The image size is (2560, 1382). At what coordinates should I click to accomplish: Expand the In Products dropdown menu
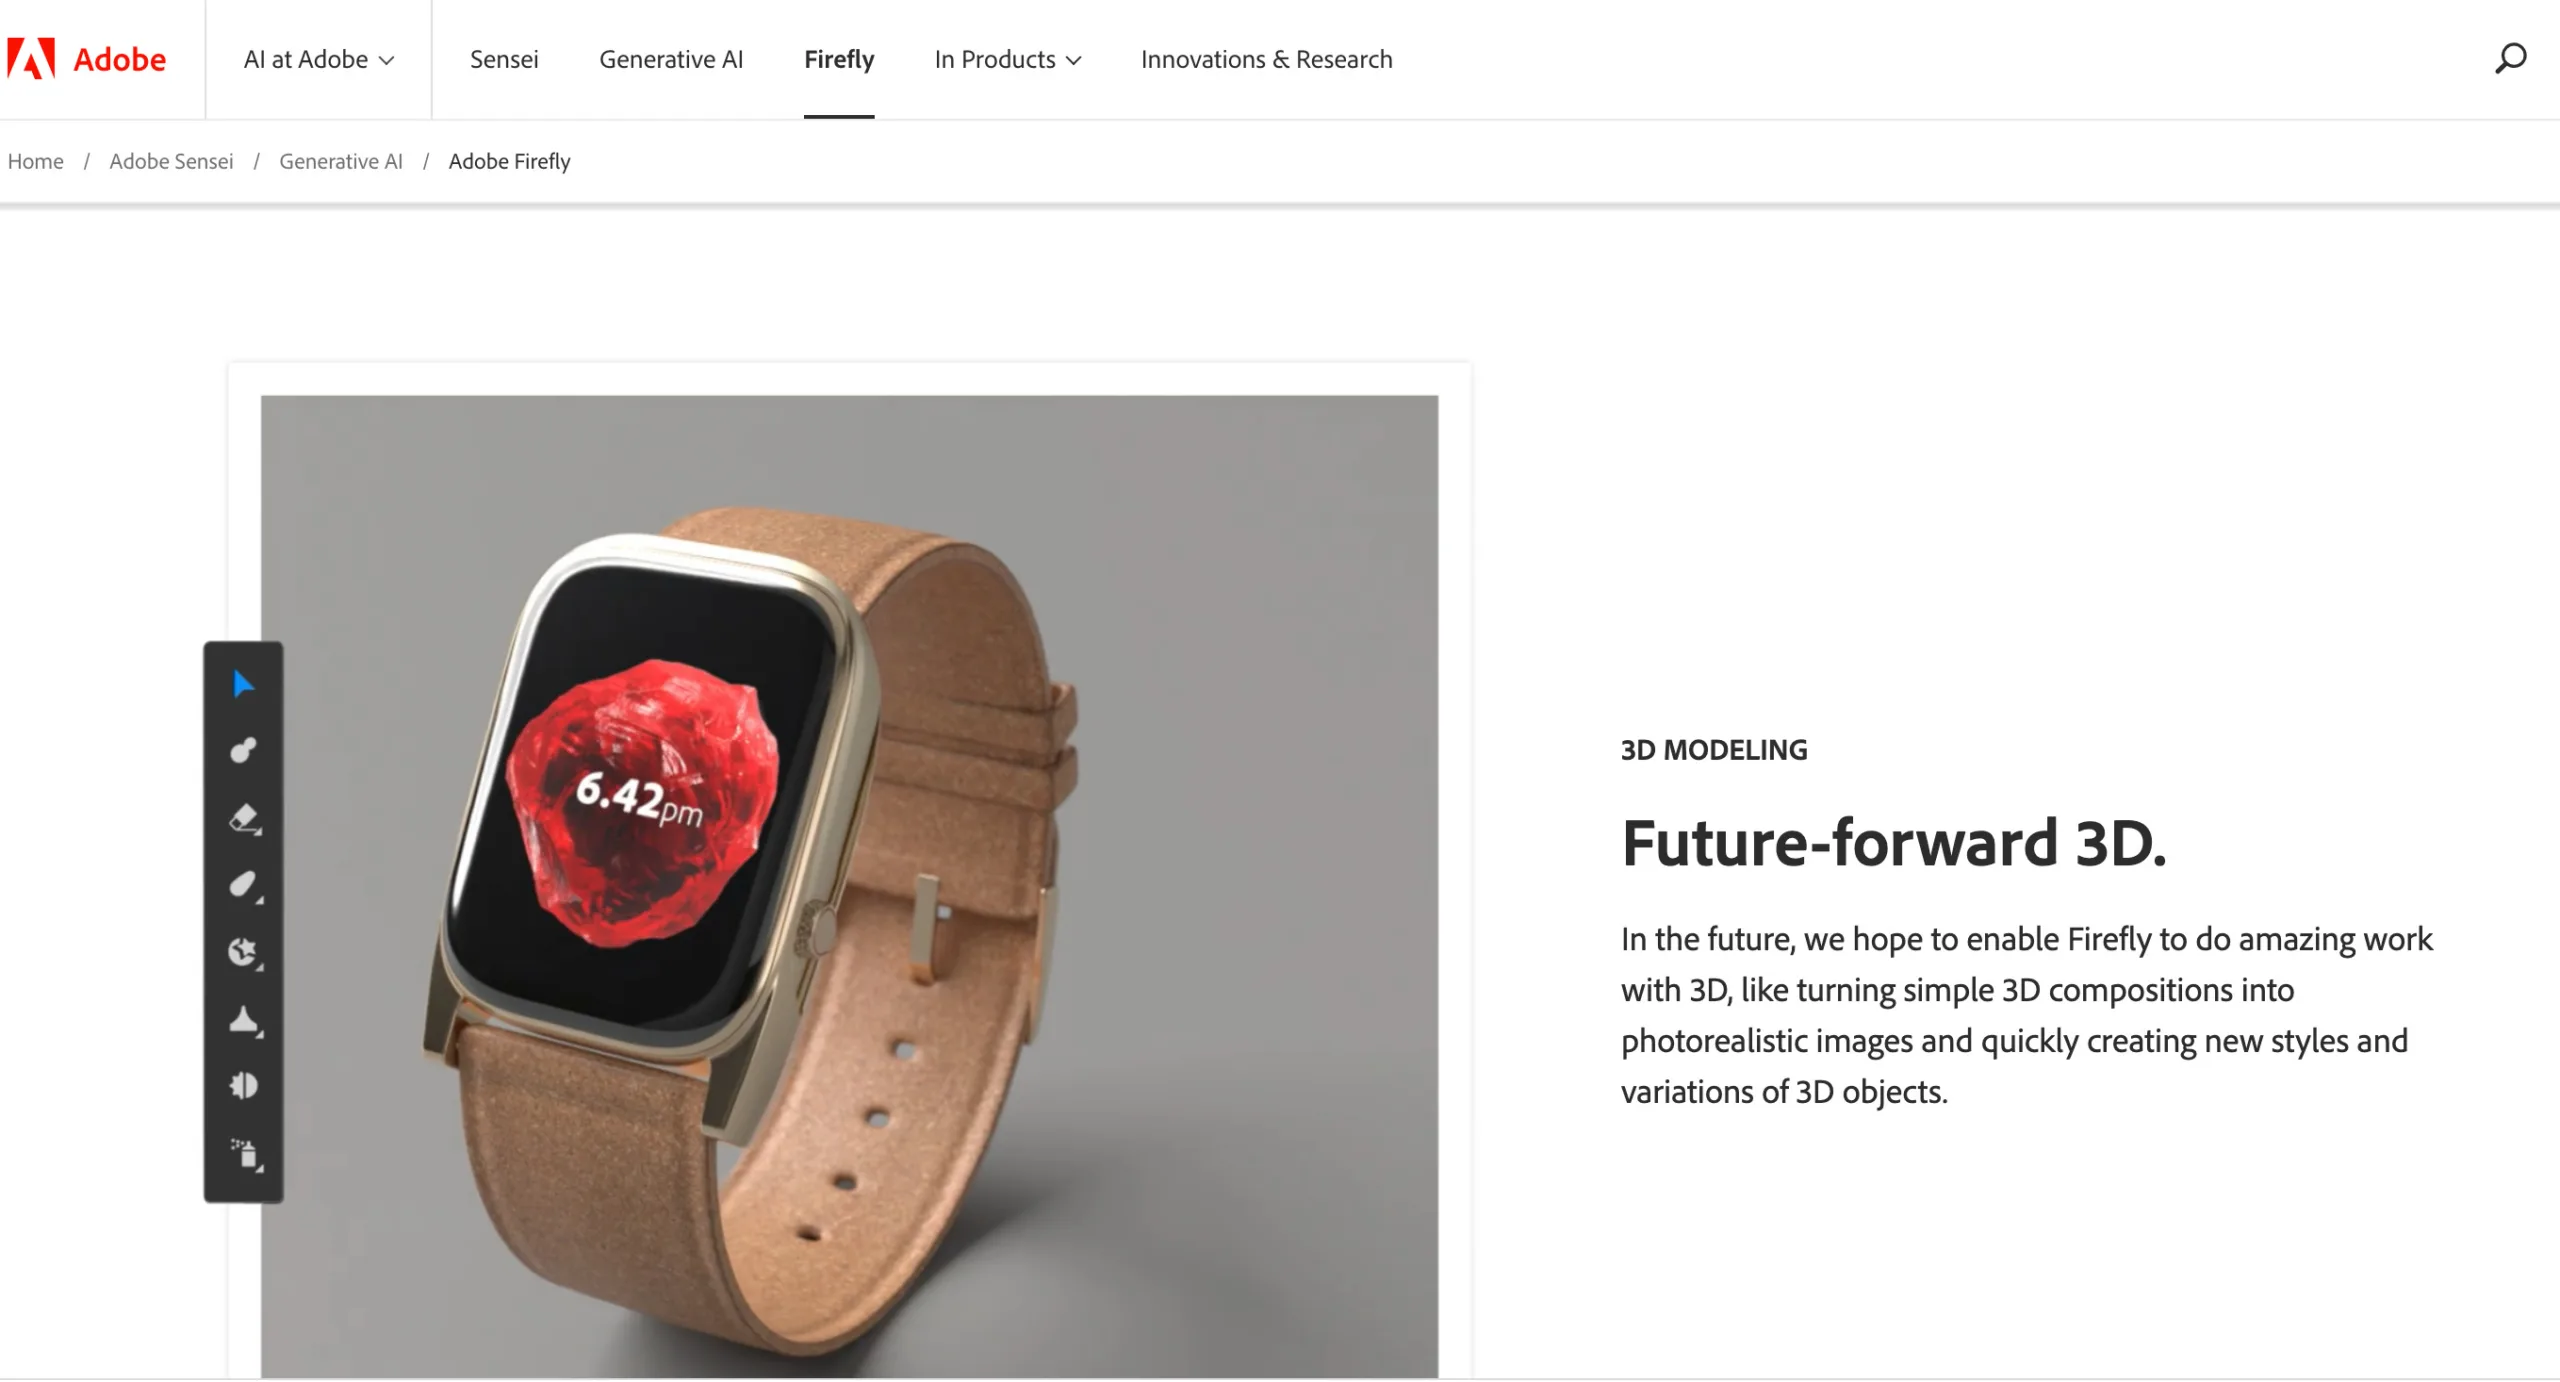pos(1007,58)
